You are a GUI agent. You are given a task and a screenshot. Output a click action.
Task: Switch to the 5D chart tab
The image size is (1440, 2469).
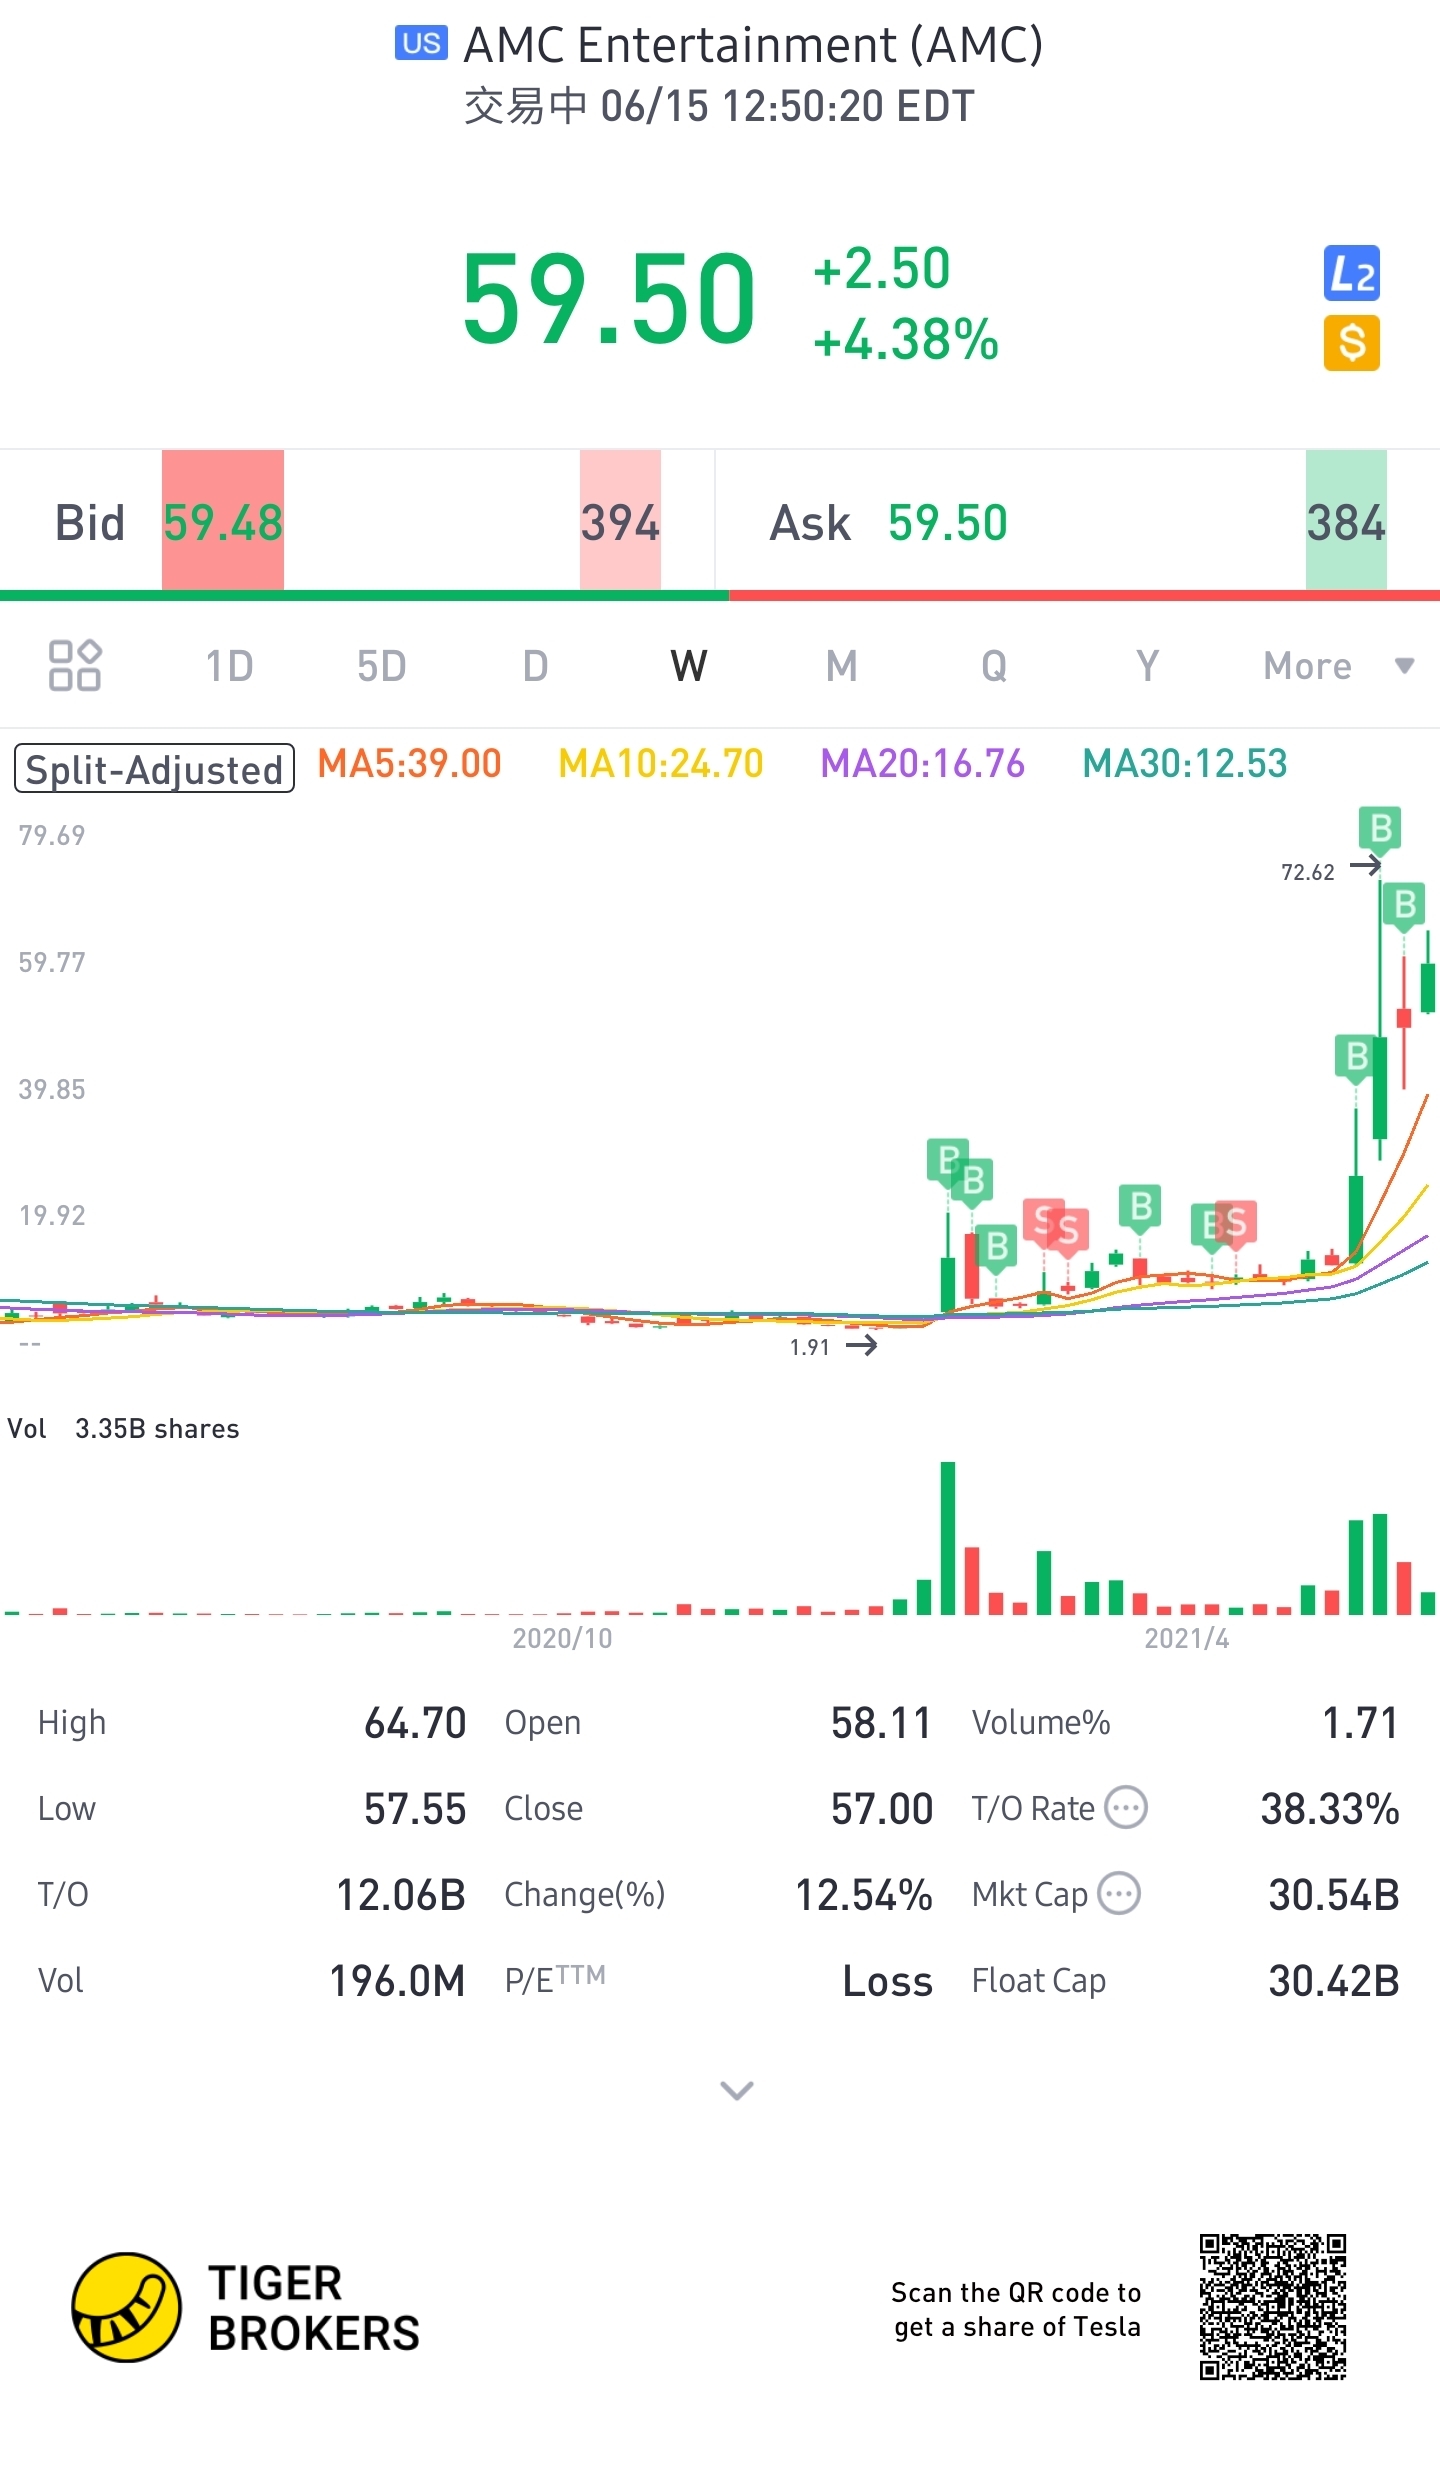click(381, 666)
